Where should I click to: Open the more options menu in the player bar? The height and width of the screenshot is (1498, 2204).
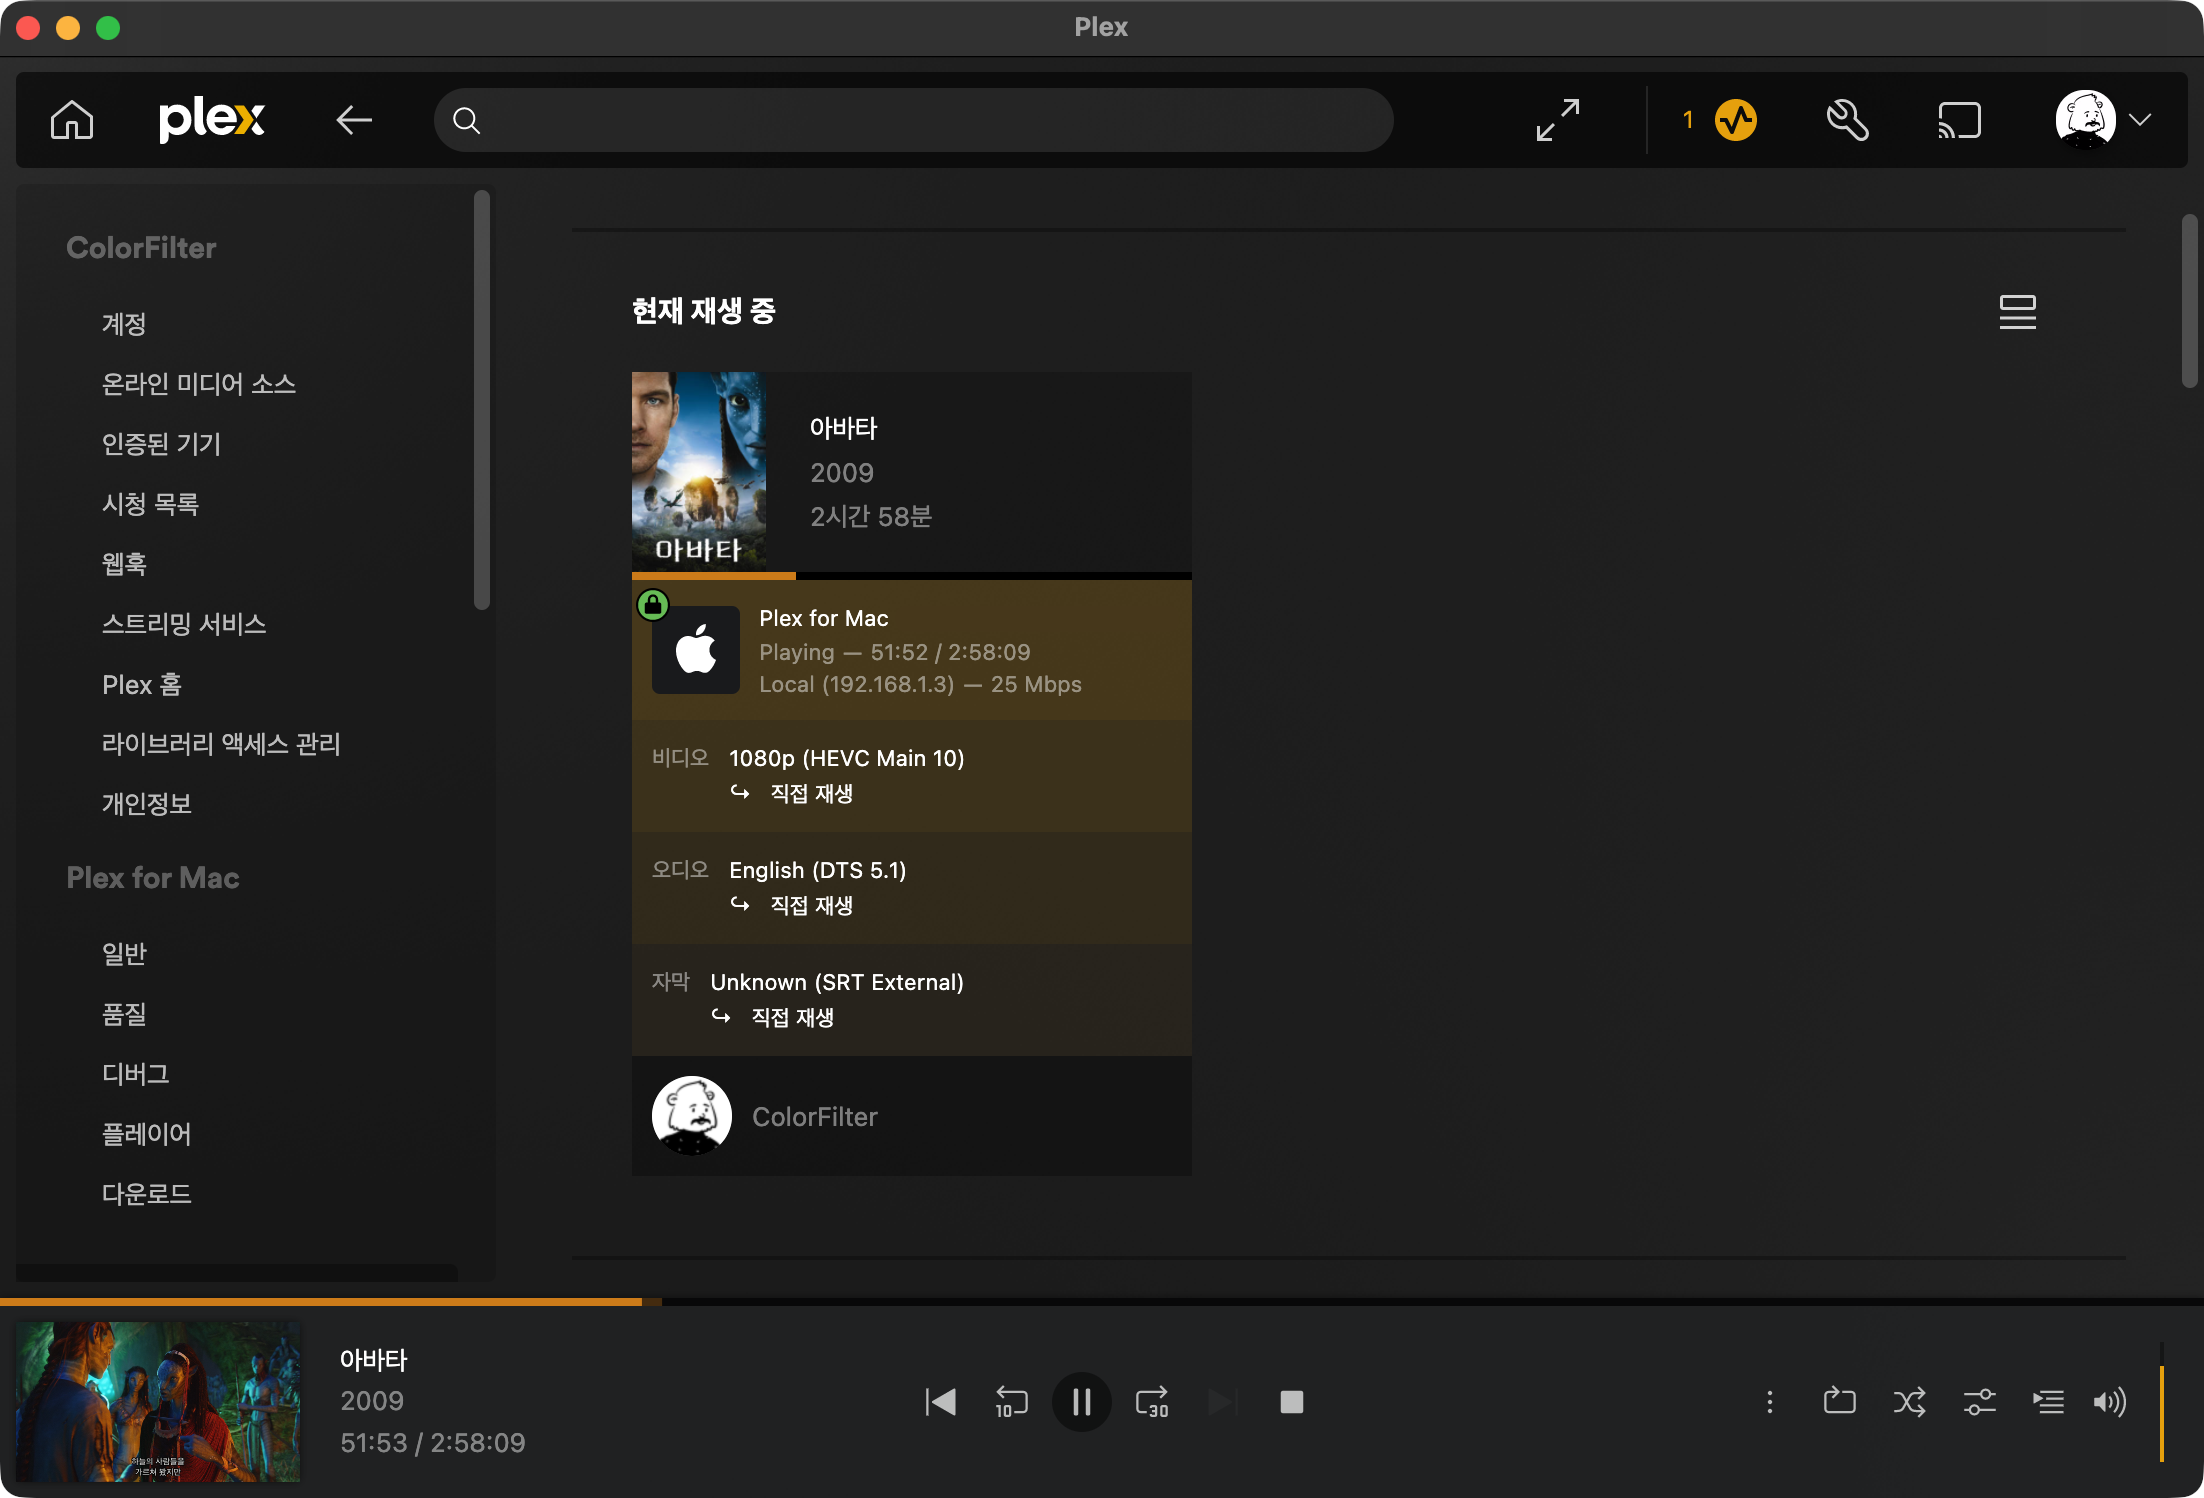[1769, 1402]
